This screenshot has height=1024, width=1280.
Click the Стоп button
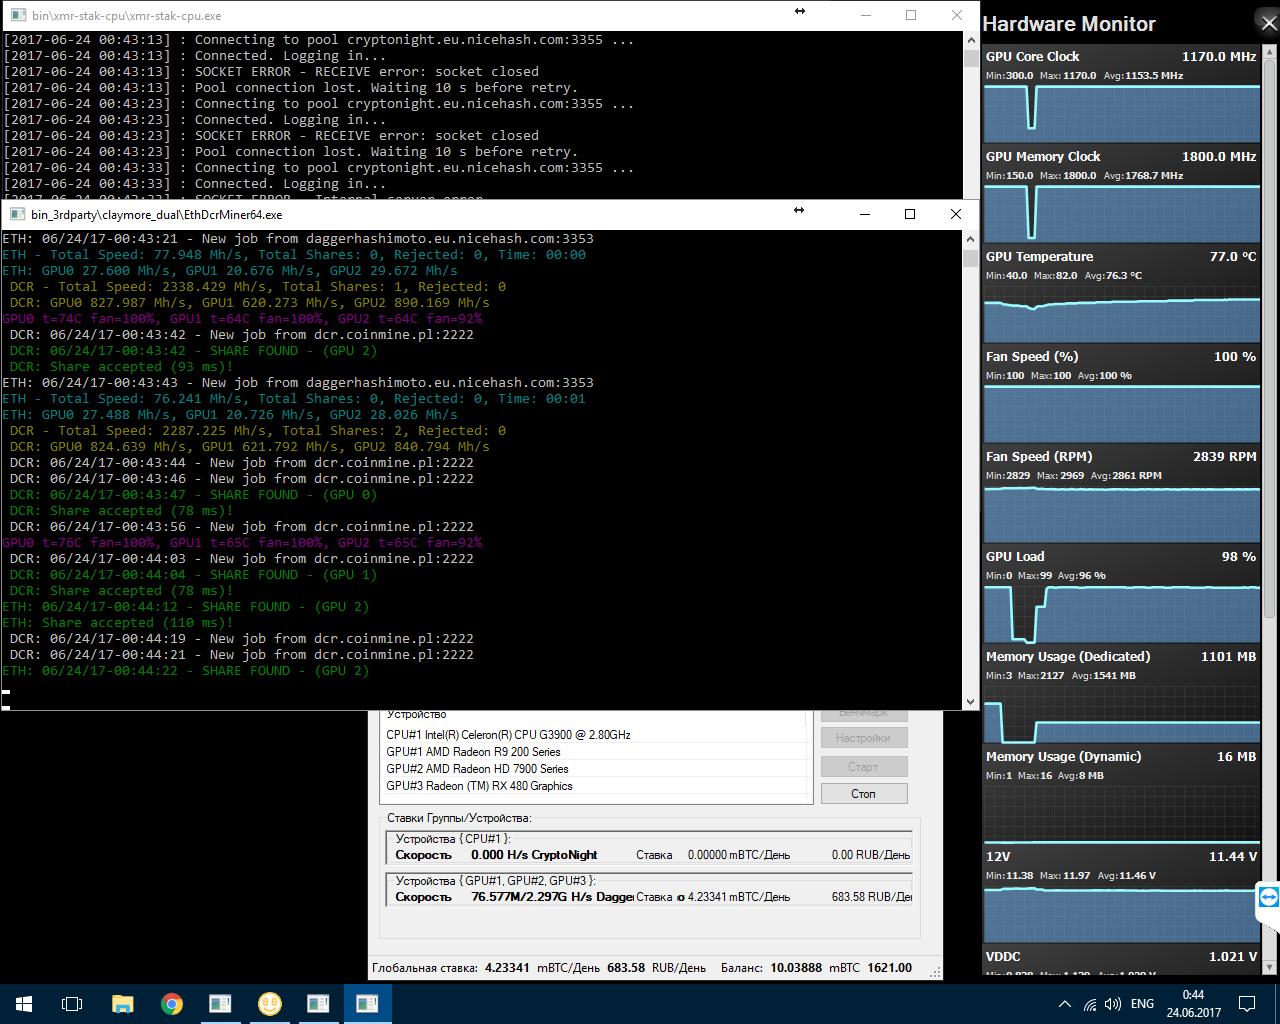click(864, 793)
